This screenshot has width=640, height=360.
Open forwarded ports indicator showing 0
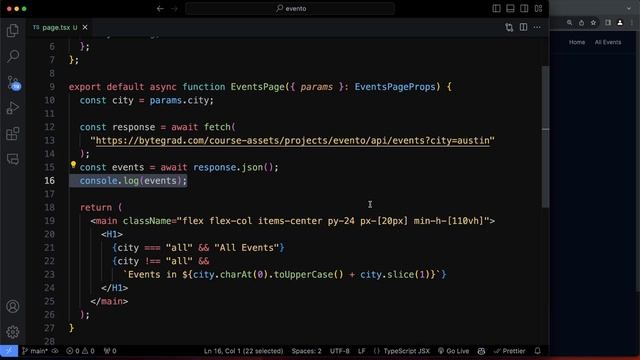point(110,351)
